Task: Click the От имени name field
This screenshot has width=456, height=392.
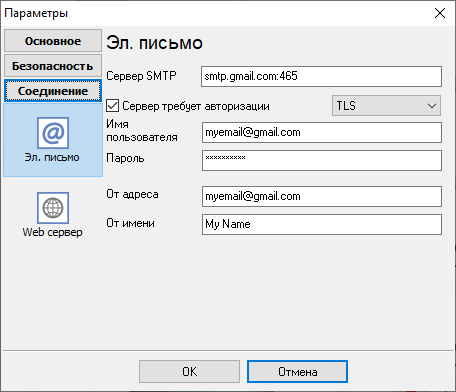Action: pyautogui.click(x=322, y=224)
